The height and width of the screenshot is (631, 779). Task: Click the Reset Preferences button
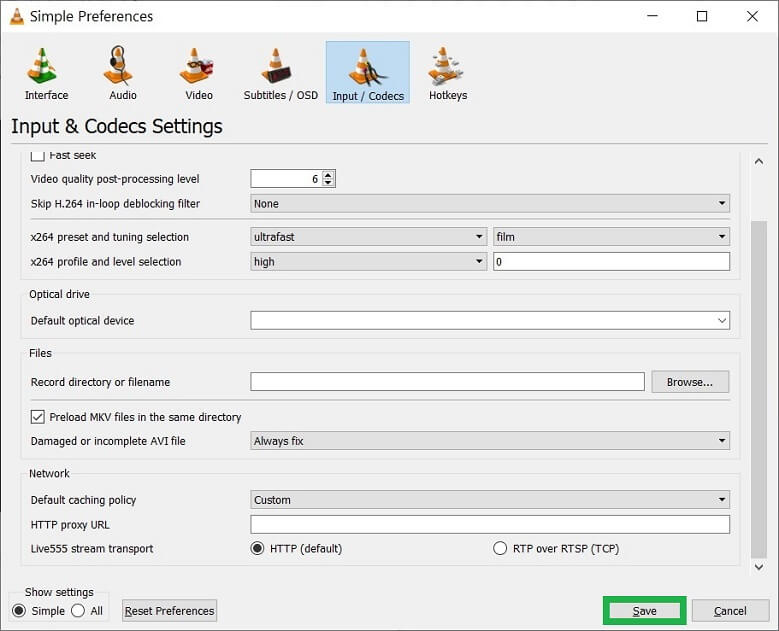pos(169,611)
